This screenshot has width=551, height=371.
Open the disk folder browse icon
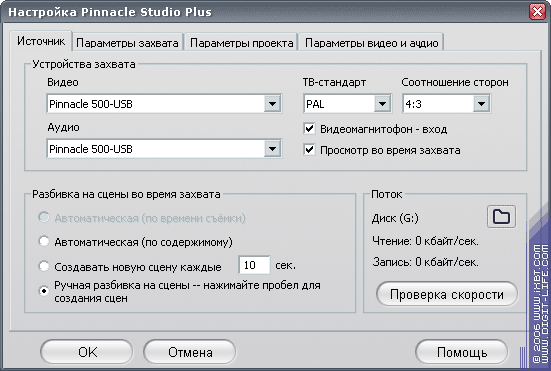click(x=501, y=217)
